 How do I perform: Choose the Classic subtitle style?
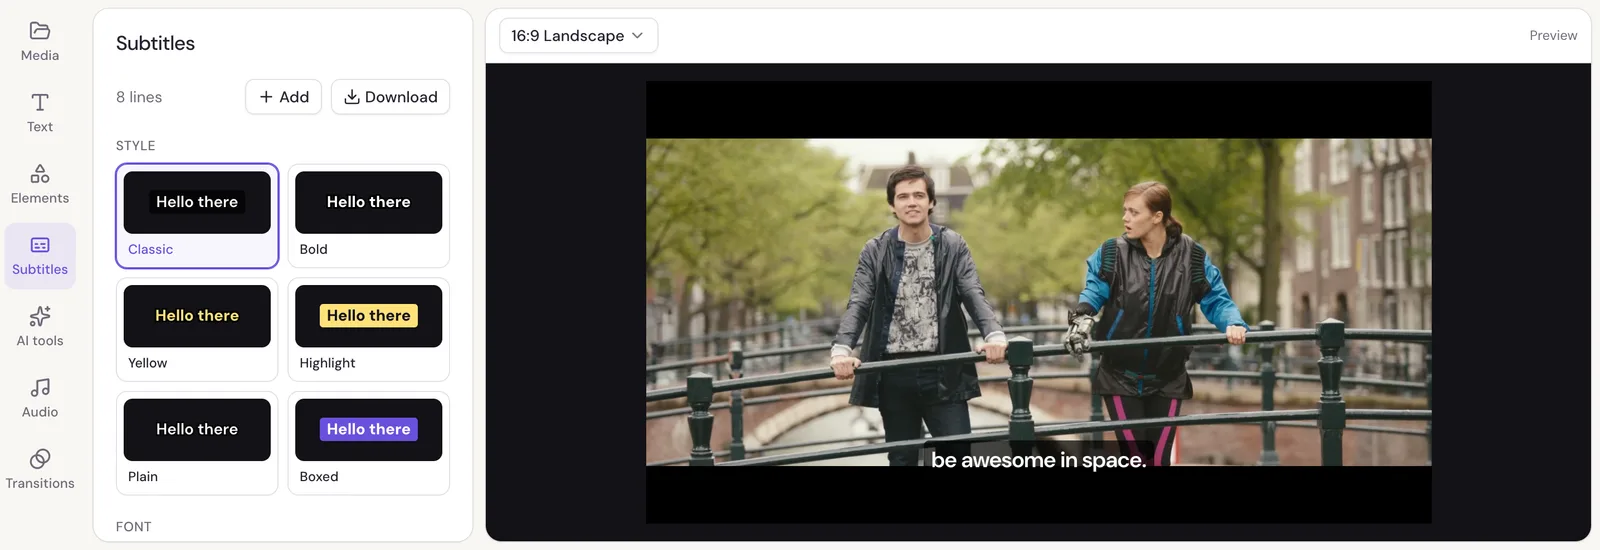point(197,216)
